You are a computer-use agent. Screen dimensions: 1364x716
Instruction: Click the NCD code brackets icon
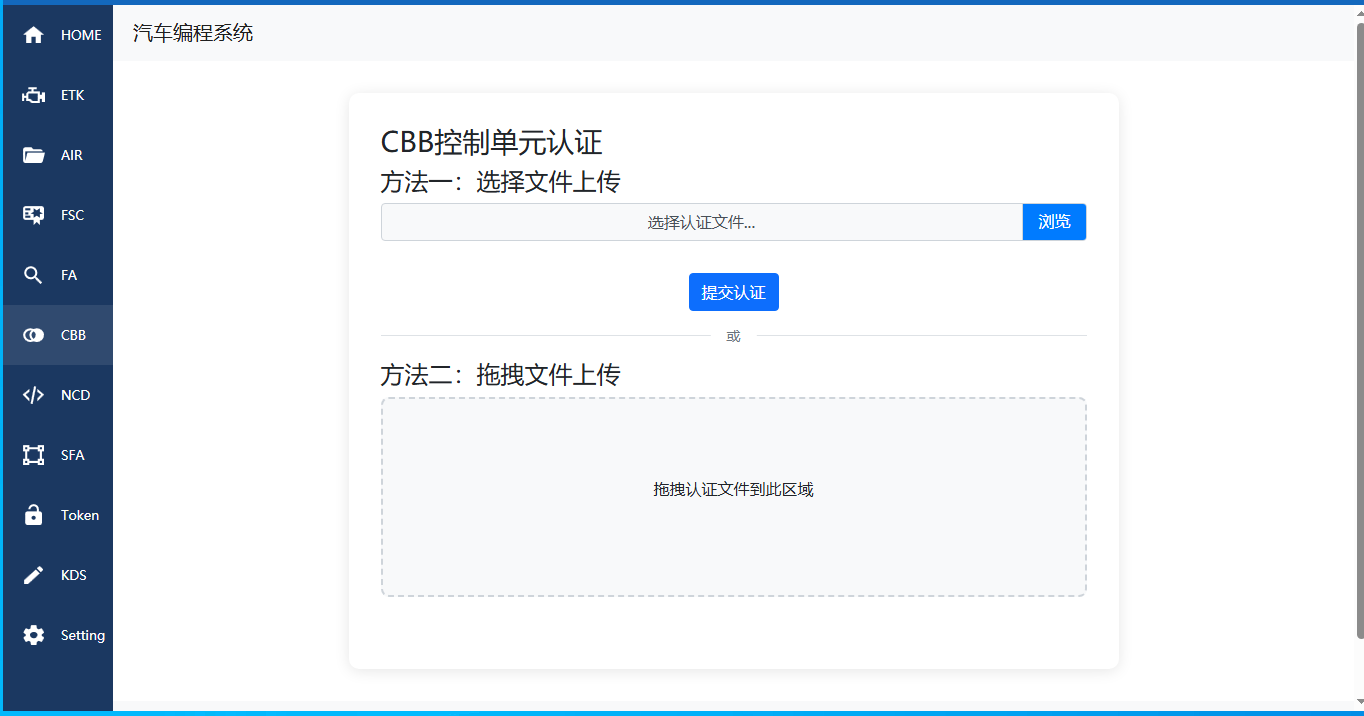33,395
